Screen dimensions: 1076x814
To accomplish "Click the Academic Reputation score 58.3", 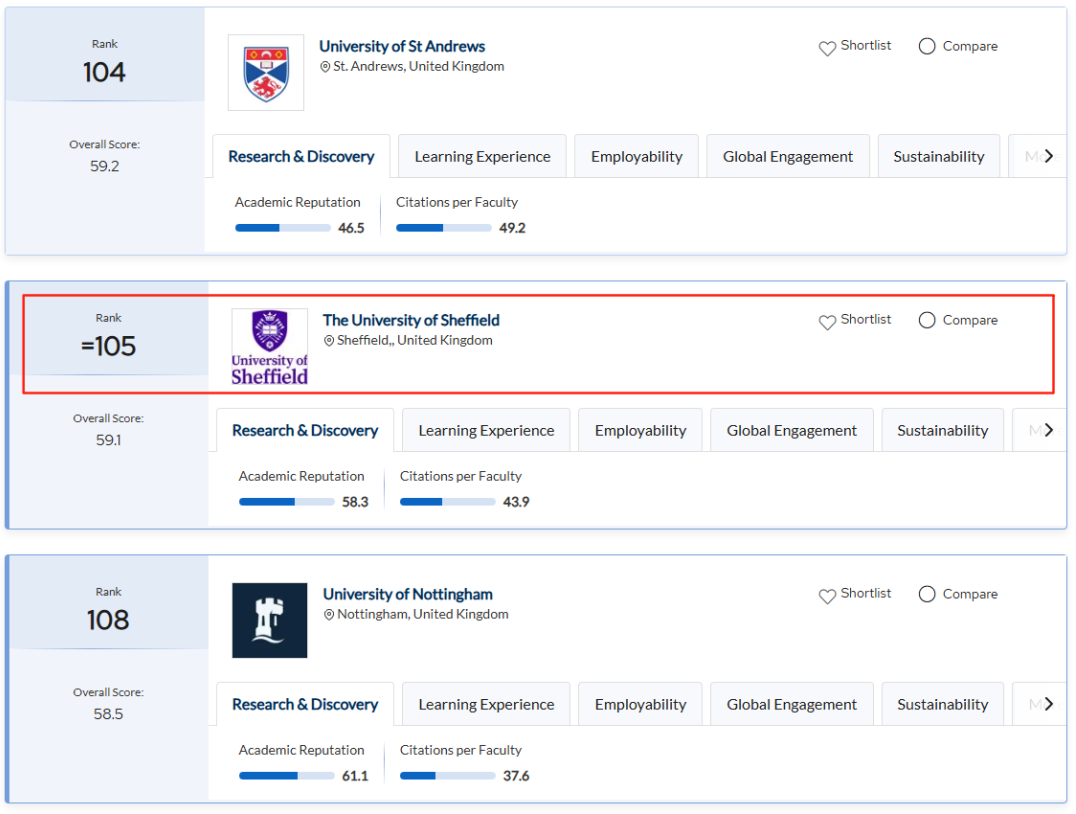I will pyautogui.click(x=355, y=502).
